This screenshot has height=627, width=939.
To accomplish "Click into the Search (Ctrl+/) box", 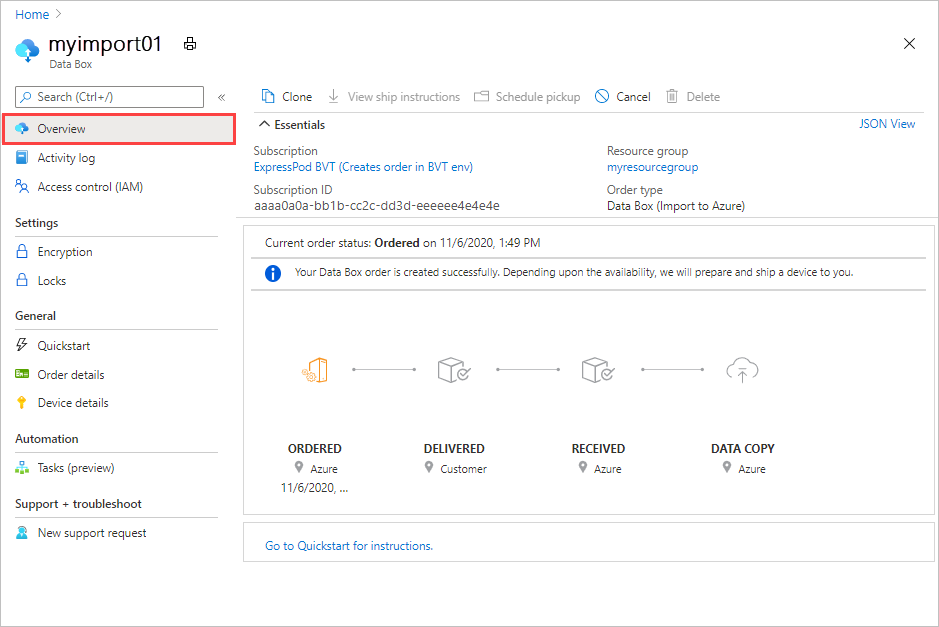I will (x=110, y=97).
